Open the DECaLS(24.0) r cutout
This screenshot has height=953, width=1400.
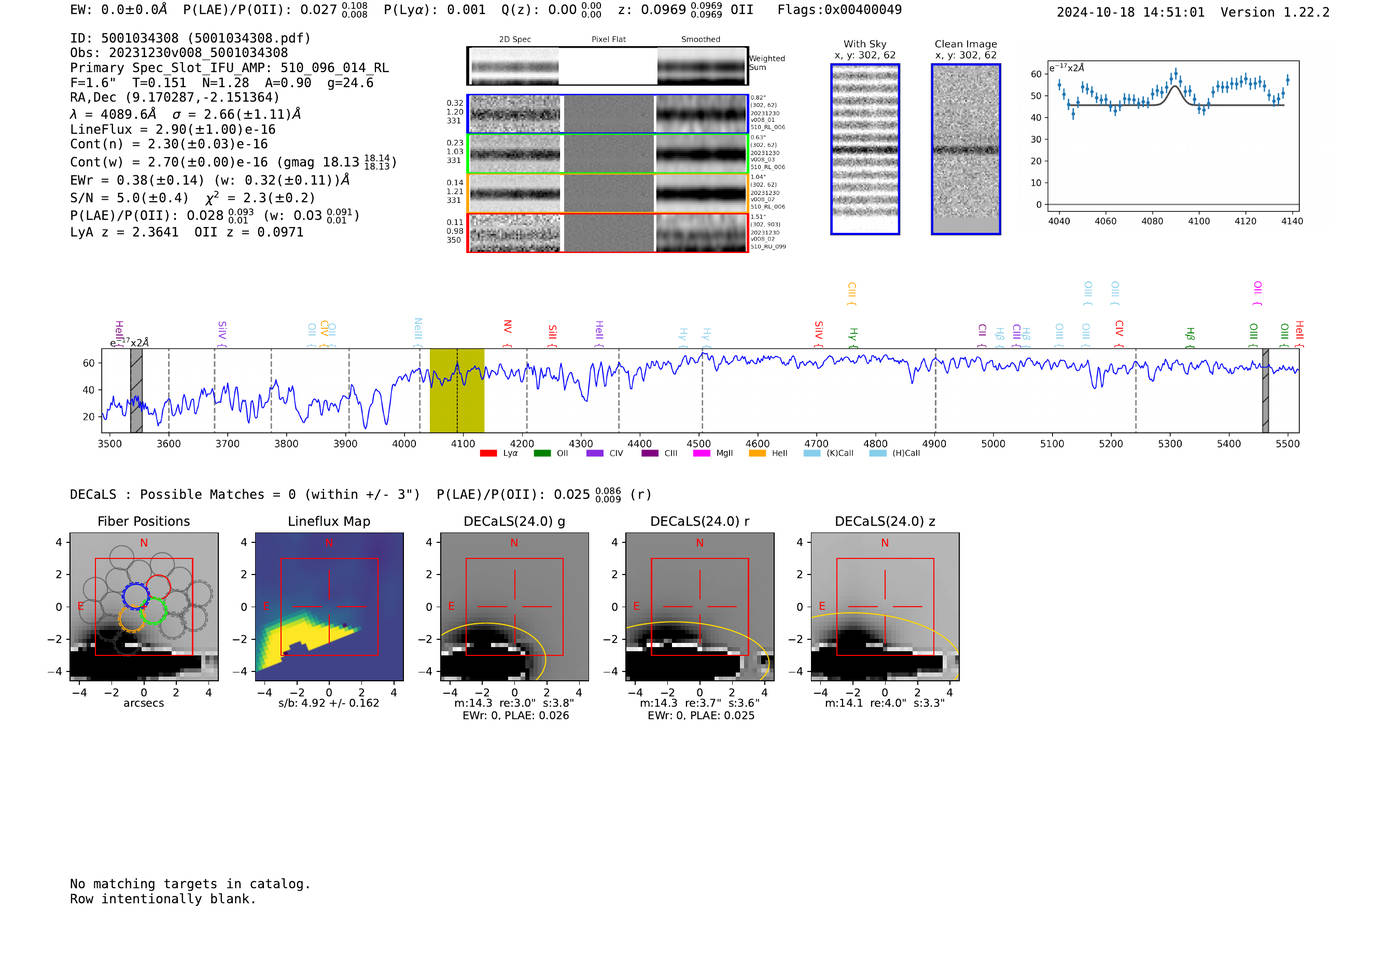coord(699,607)
